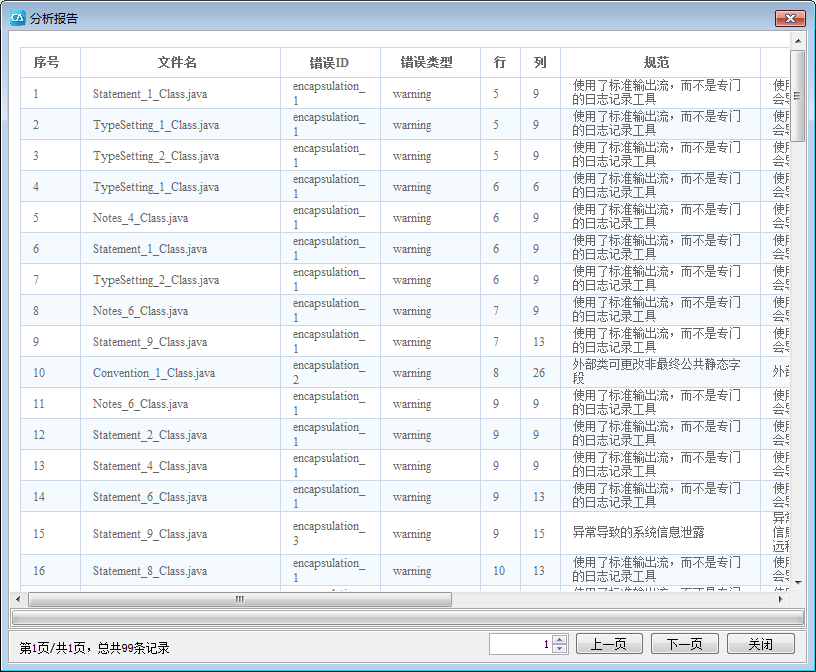816x672 pixels.
Task: Increase page number with stepper up arrow
Action: pos(560,640)
